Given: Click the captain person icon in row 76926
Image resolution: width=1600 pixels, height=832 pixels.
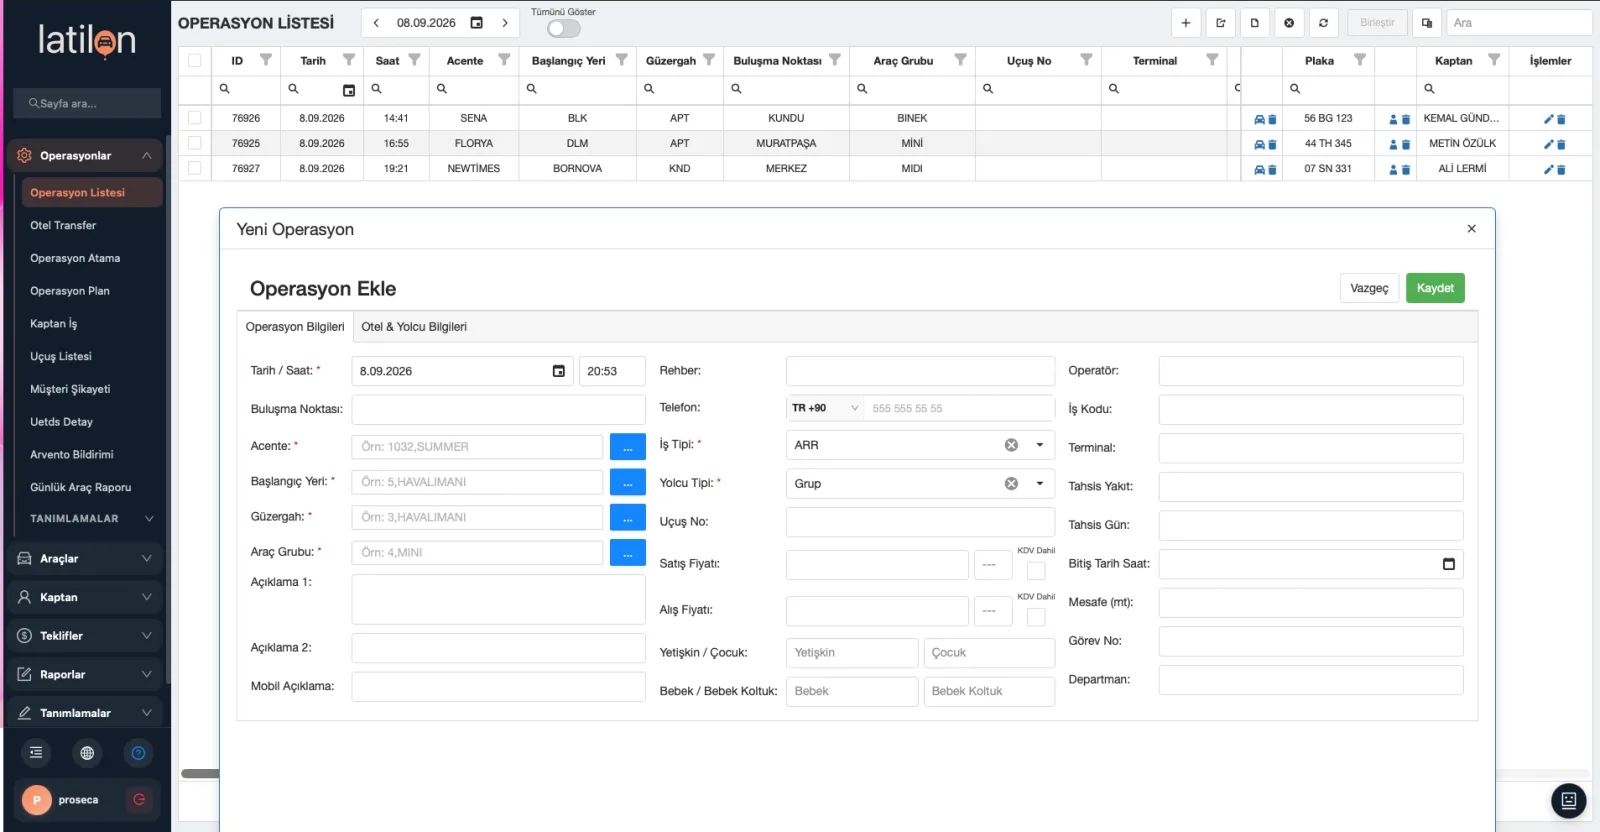Looking at the screenshot, I should [1394, 119].
